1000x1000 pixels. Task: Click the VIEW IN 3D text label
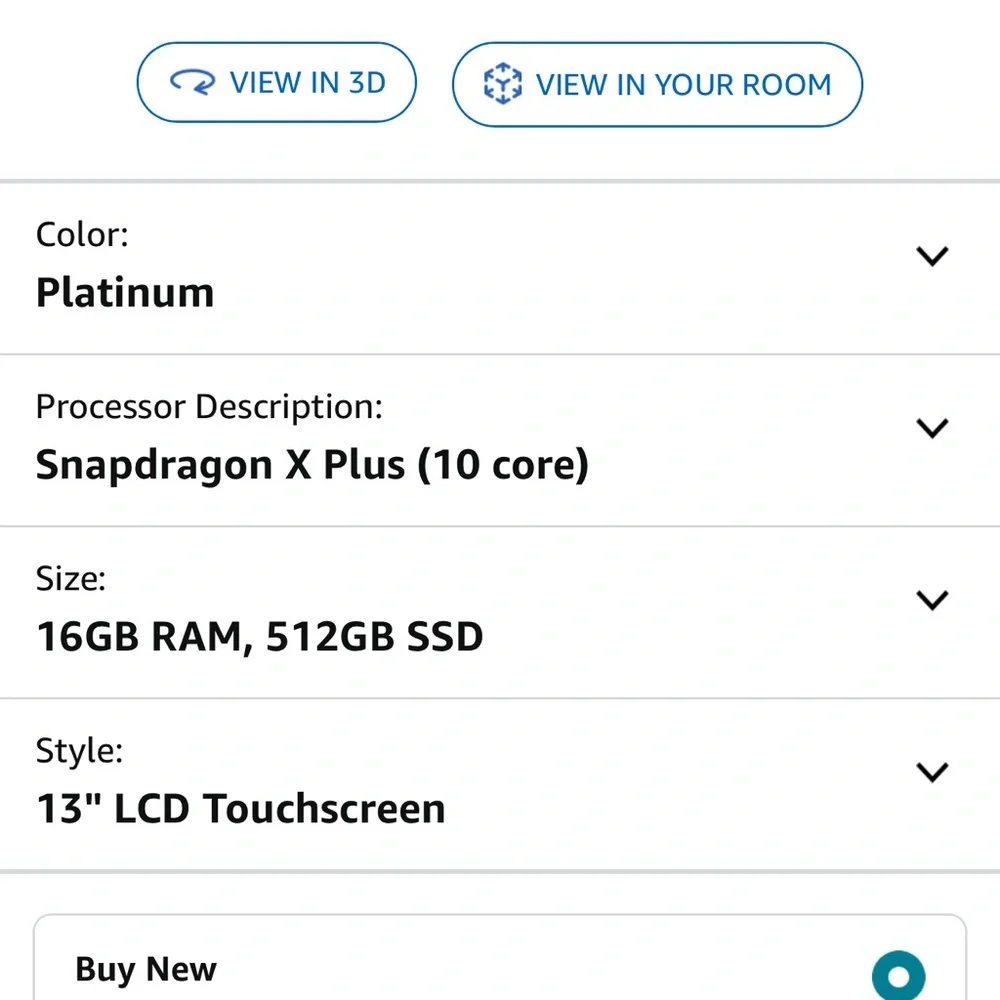click(x=308, y=82)
